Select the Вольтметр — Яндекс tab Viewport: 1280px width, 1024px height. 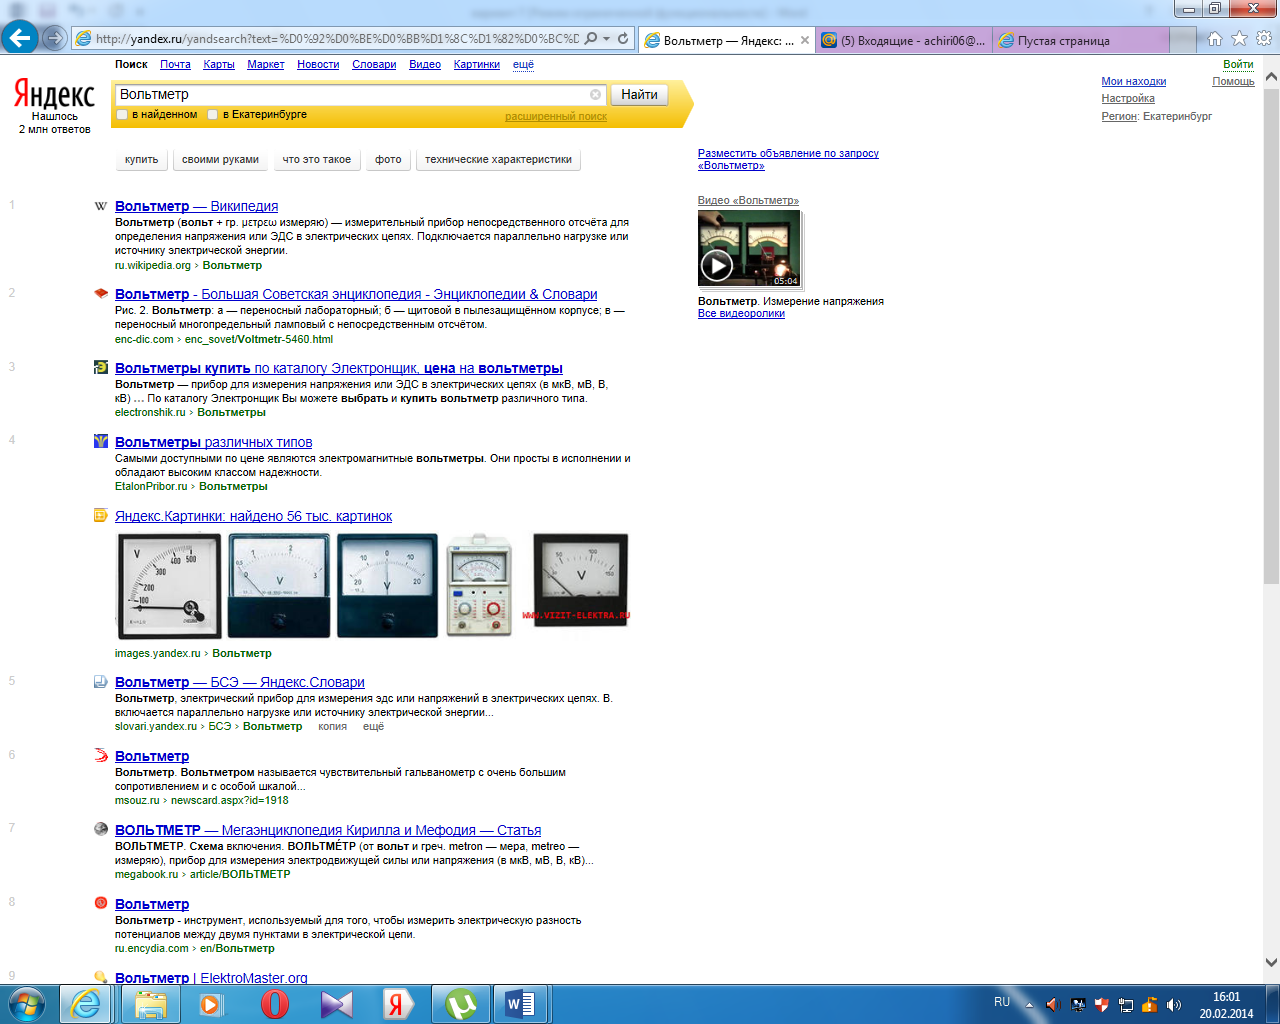[x=726, y=40]
